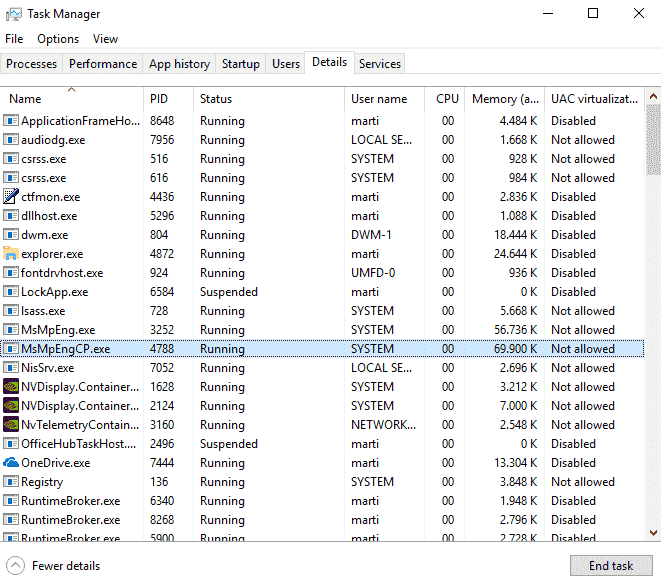Click the OfficeHubTaskHost process icon
Screen dimensions: 661x586
tap(11, 444)
